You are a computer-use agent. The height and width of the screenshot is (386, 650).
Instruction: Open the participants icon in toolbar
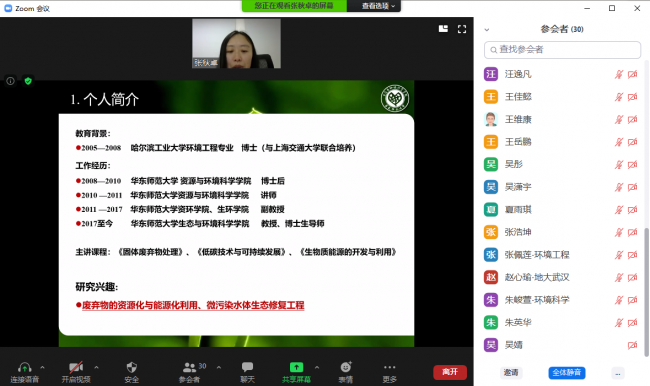pyautogui.click(x=189, y=367)
